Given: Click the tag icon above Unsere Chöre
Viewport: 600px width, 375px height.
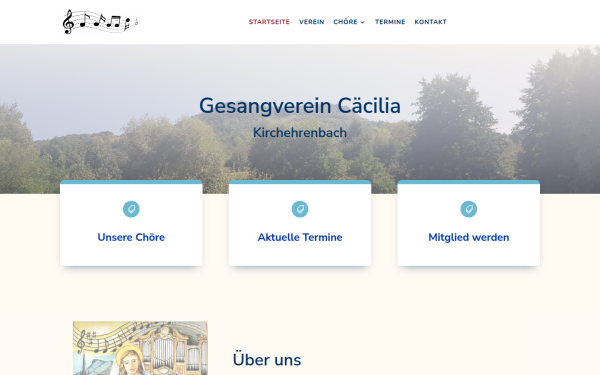Looking at the screenshot, I should (x=131, y=209).
